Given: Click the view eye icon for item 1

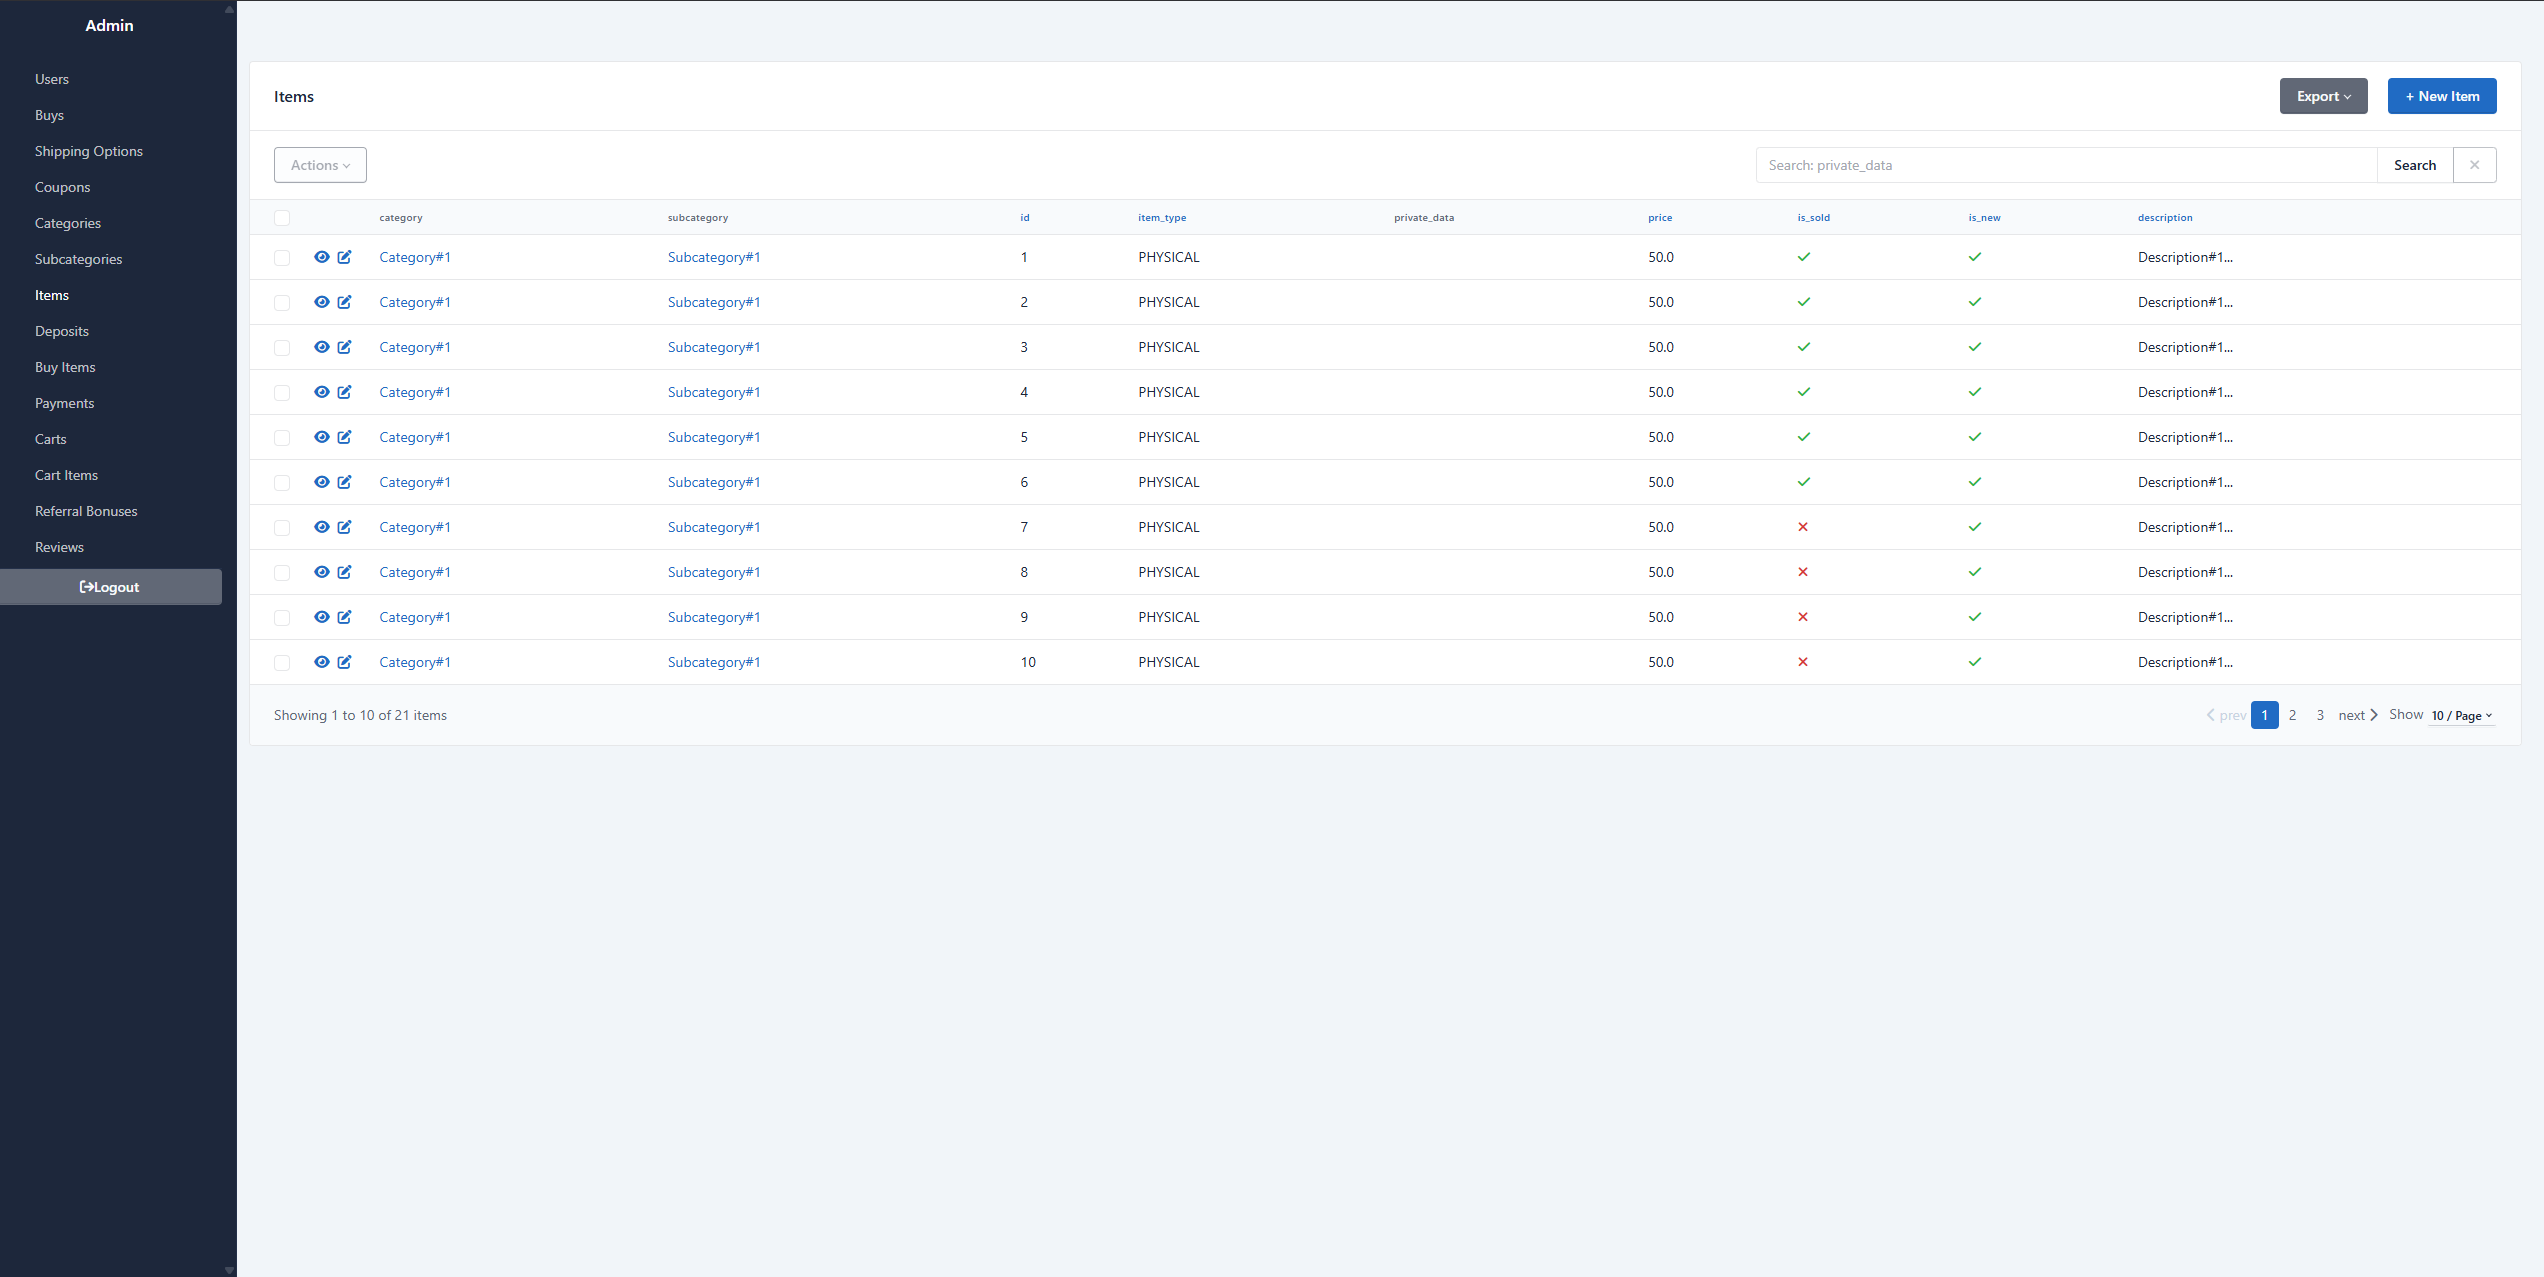Looking at the screenshot, I should 321,257.
